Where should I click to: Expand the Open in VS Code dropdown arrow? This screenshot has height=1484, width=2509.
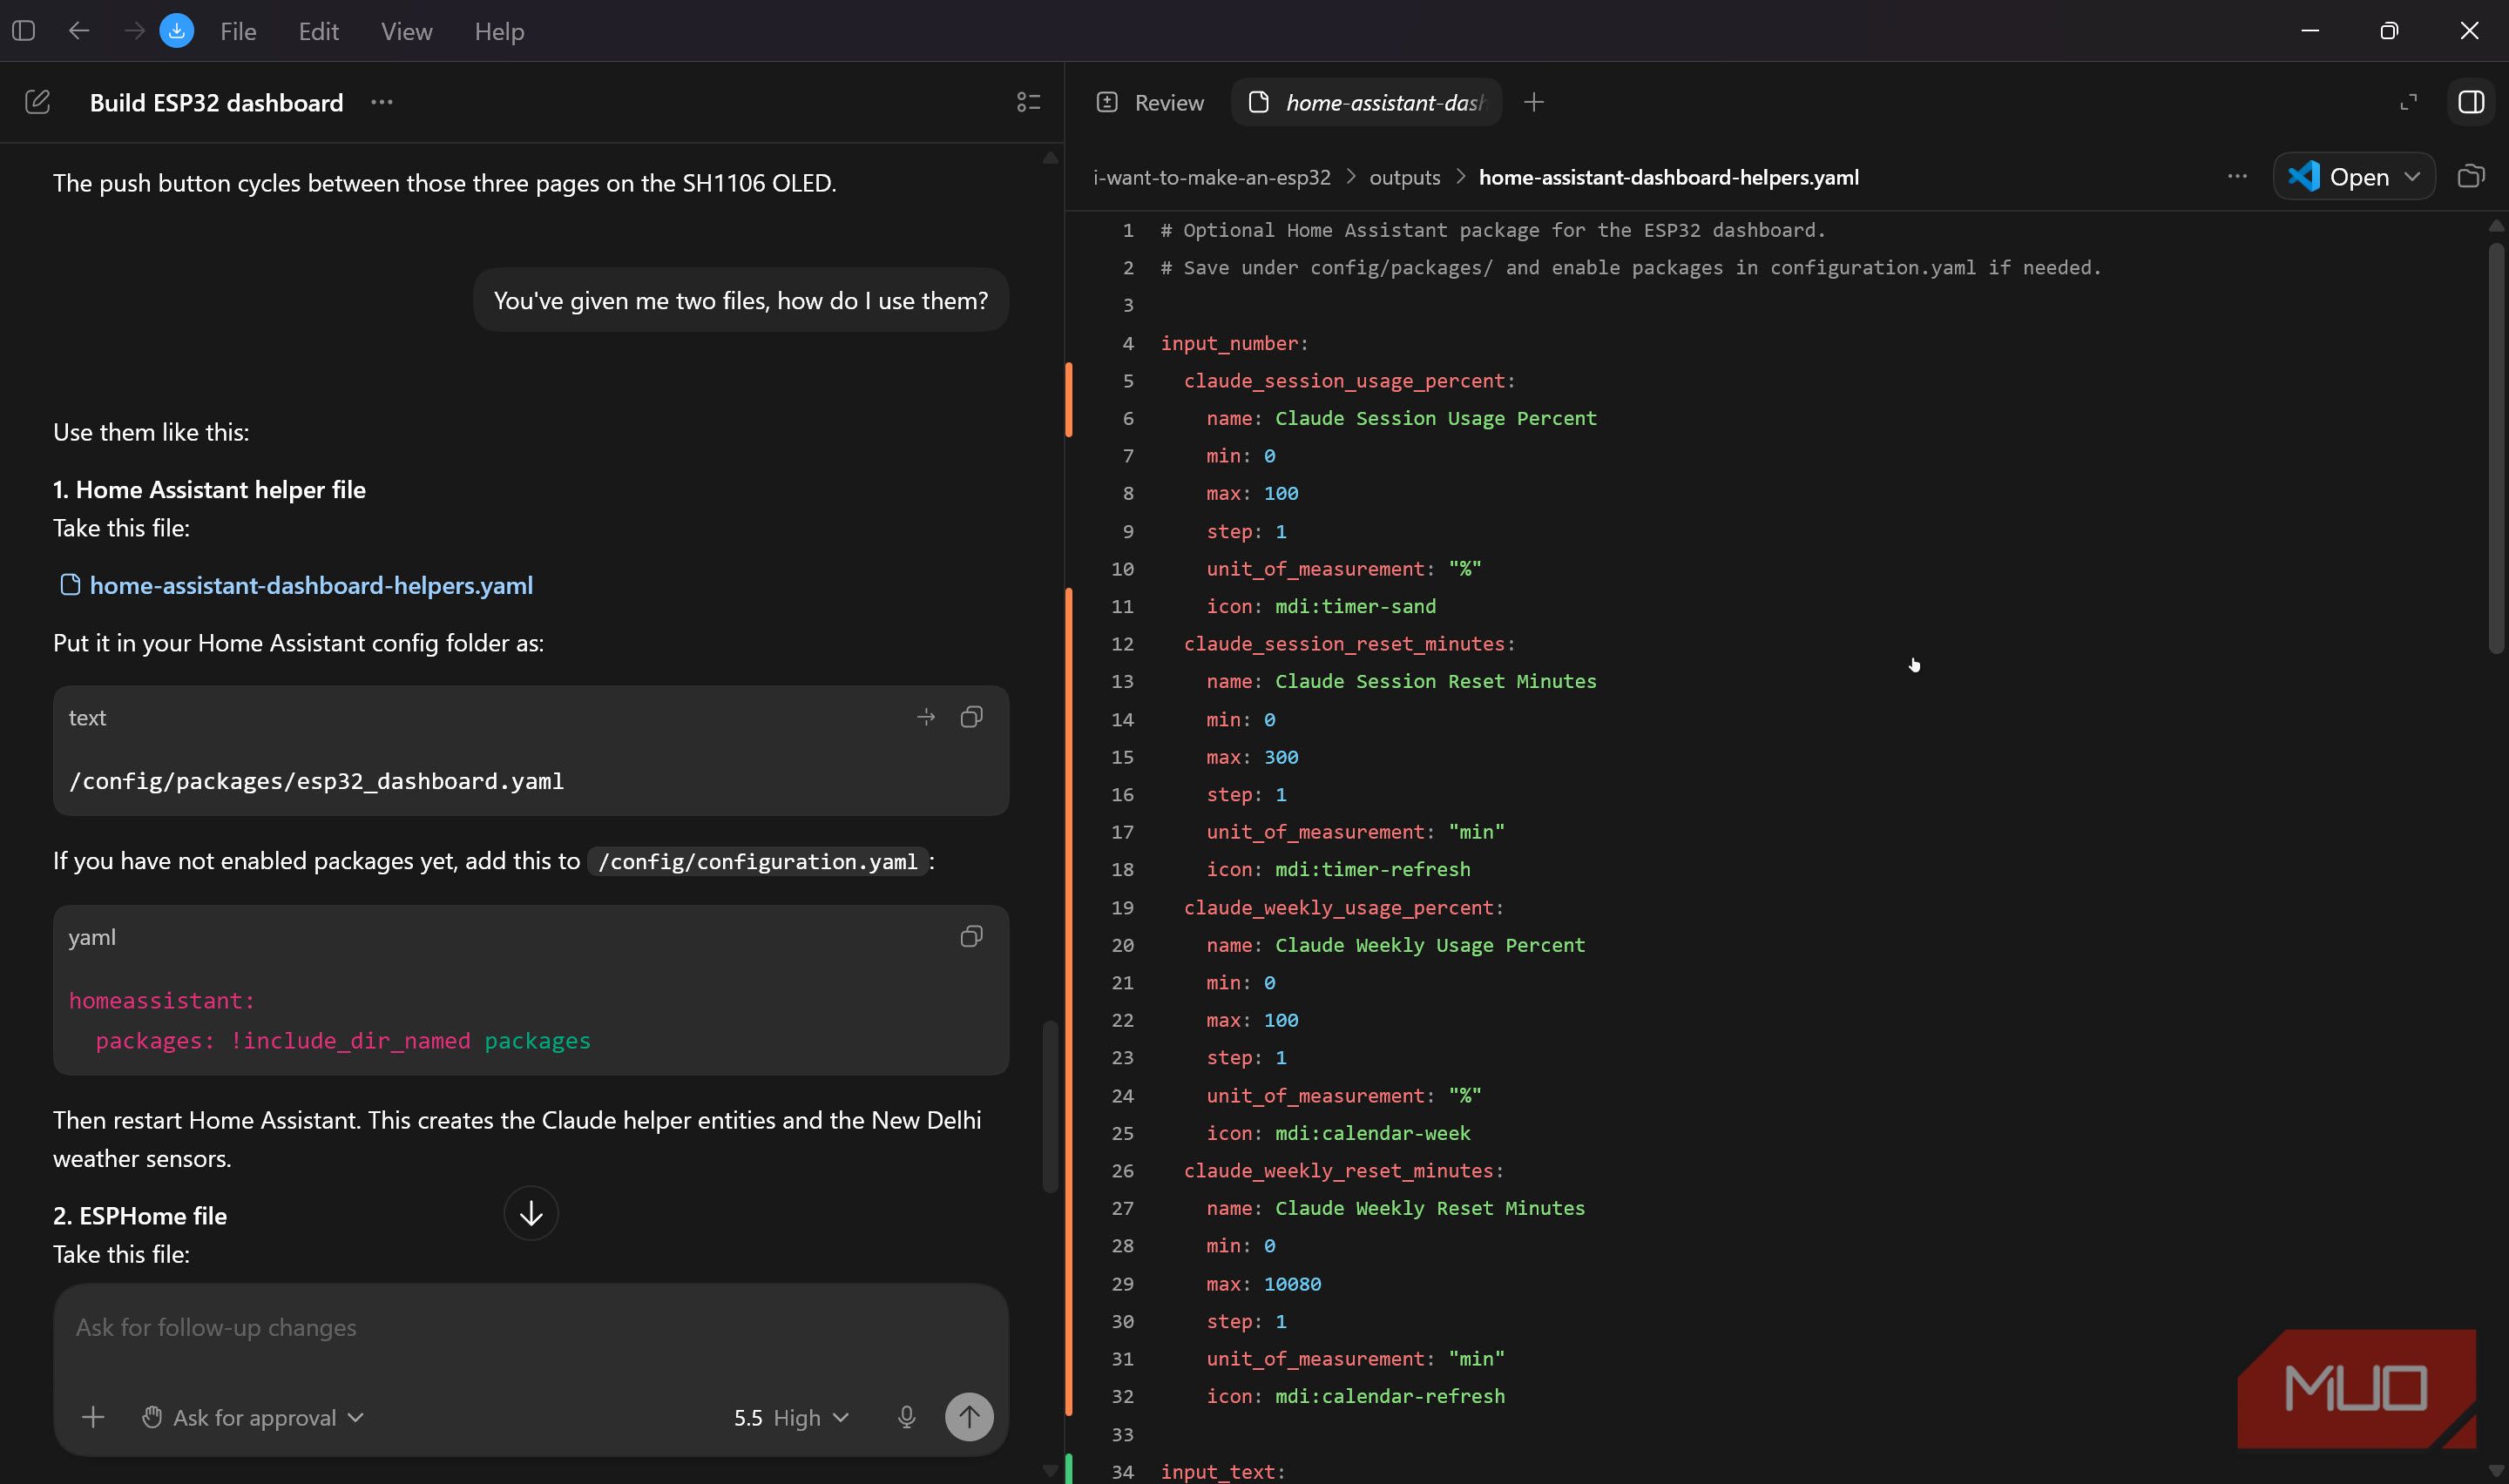tap(2411, 177)
